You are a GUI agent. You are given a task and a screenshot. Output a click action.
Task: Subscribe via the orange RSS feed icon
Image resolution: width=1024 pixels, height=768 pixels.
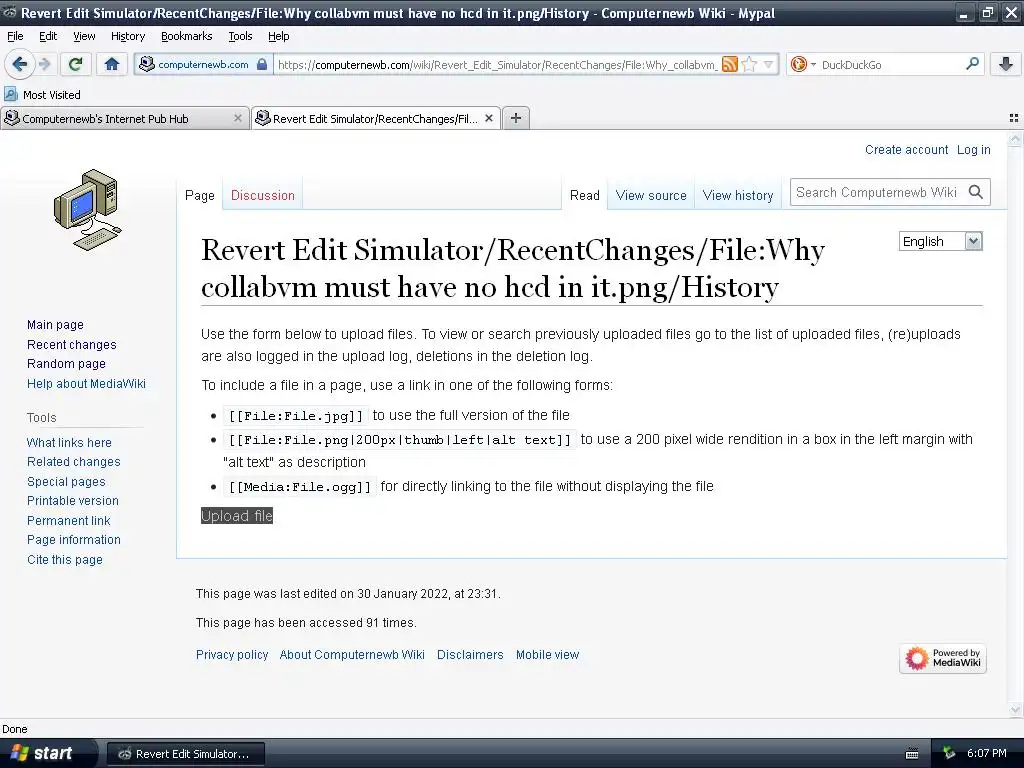[x=730, y=64]
